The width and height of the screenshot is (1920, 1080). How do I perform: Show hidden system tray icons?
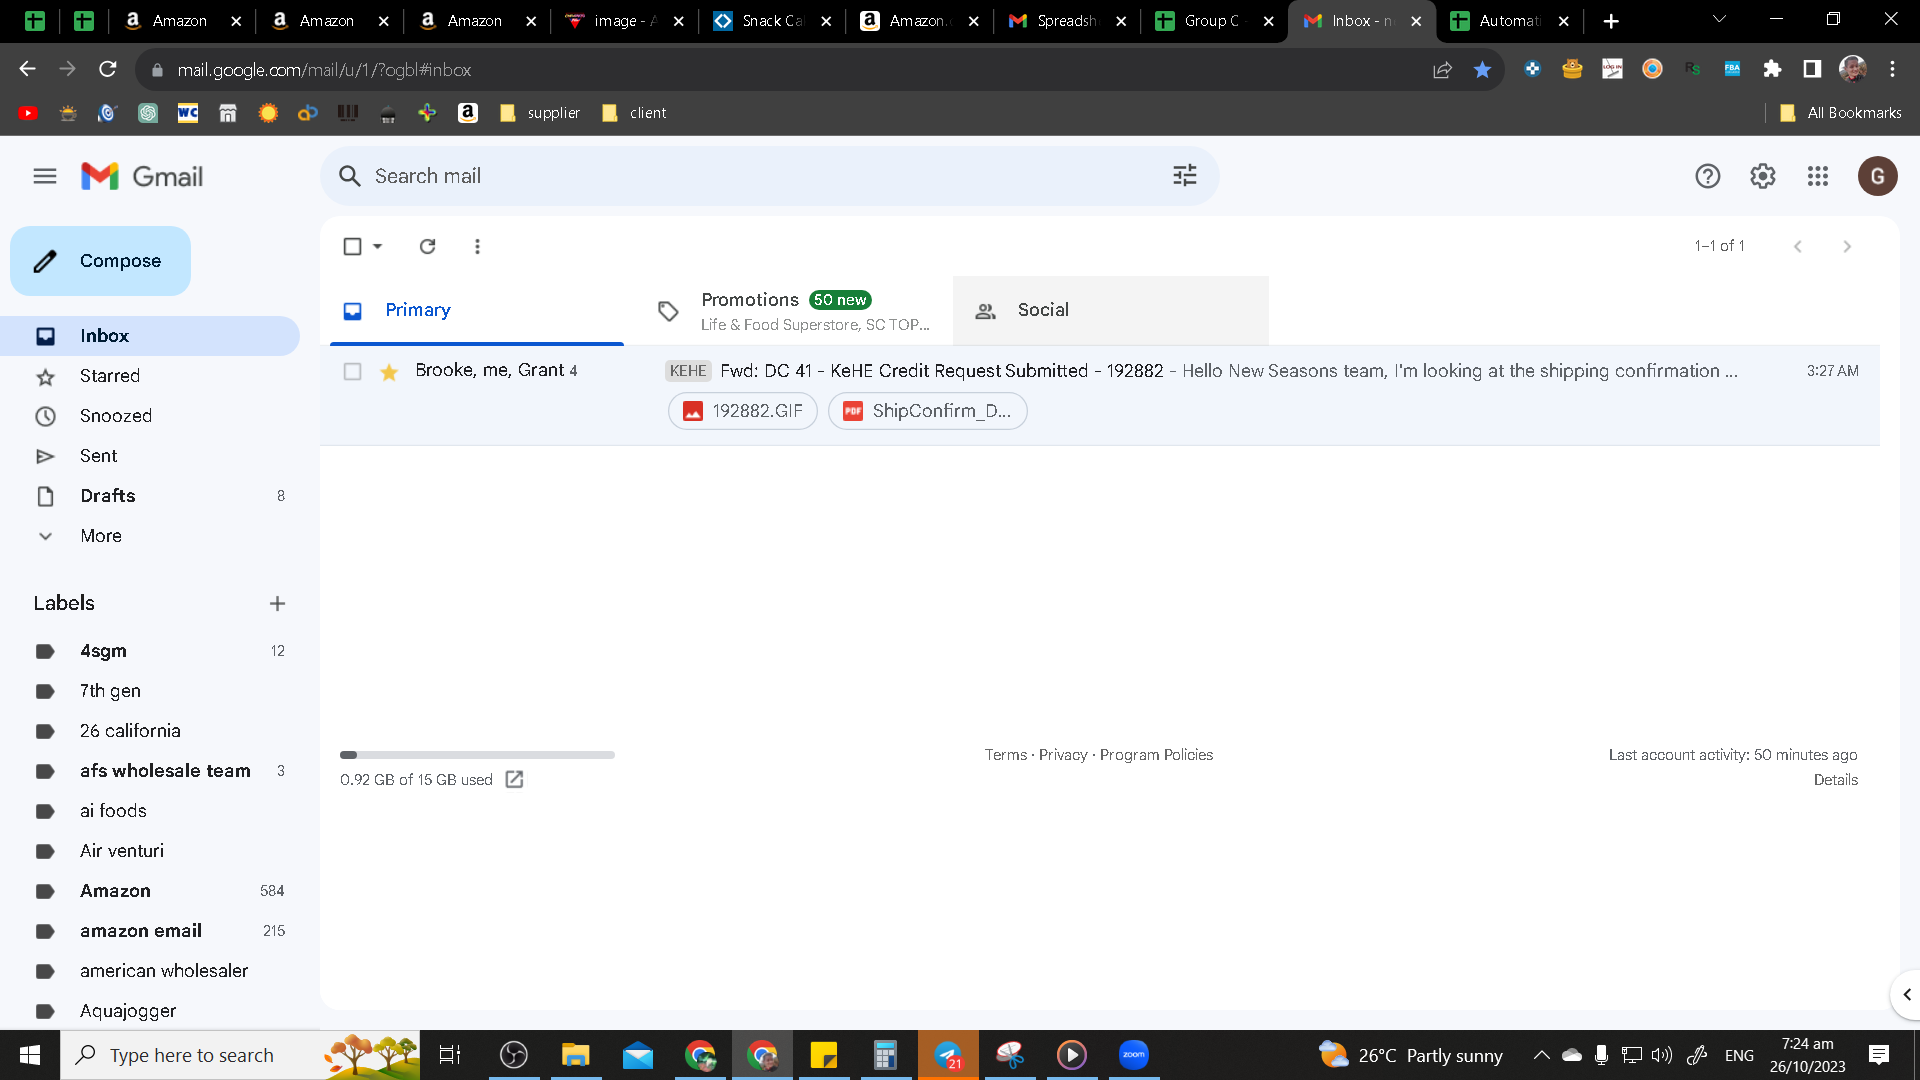coord(1542,1055)
